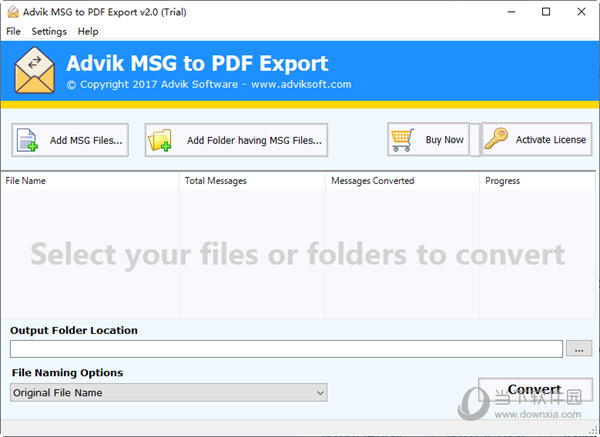Viewport: 600px width, 437px height.
Task: Close the Advik MSG to PDF window
Action: pyautogui.click(x=581, y=12)
